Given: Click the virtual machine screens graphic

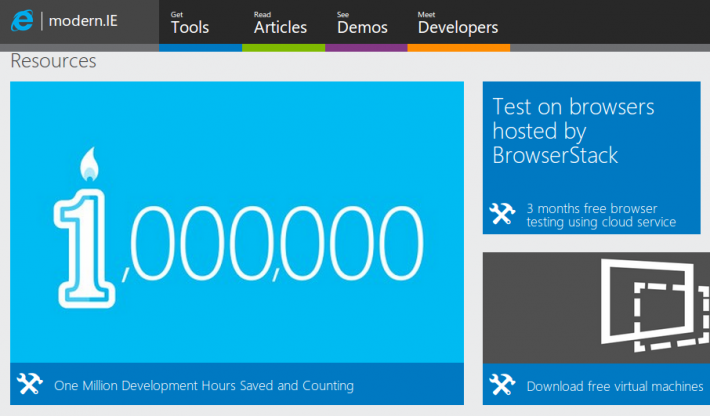Looking at the screenshot, I should pyautogui.click(x=655, y=305).
